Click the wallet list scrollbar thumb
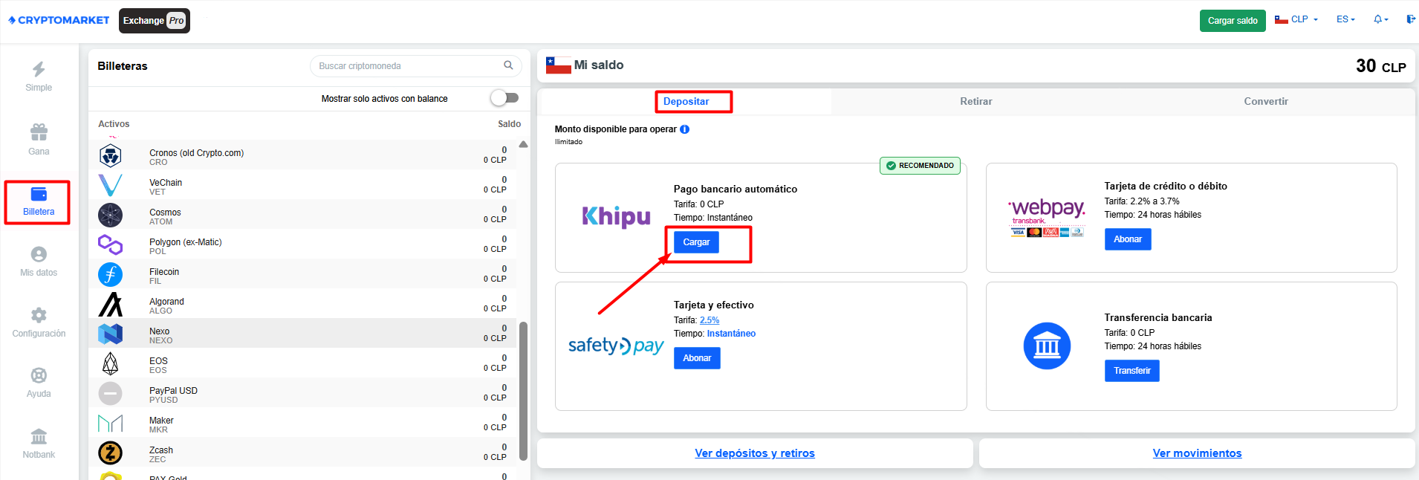 [x=523, y=391]
